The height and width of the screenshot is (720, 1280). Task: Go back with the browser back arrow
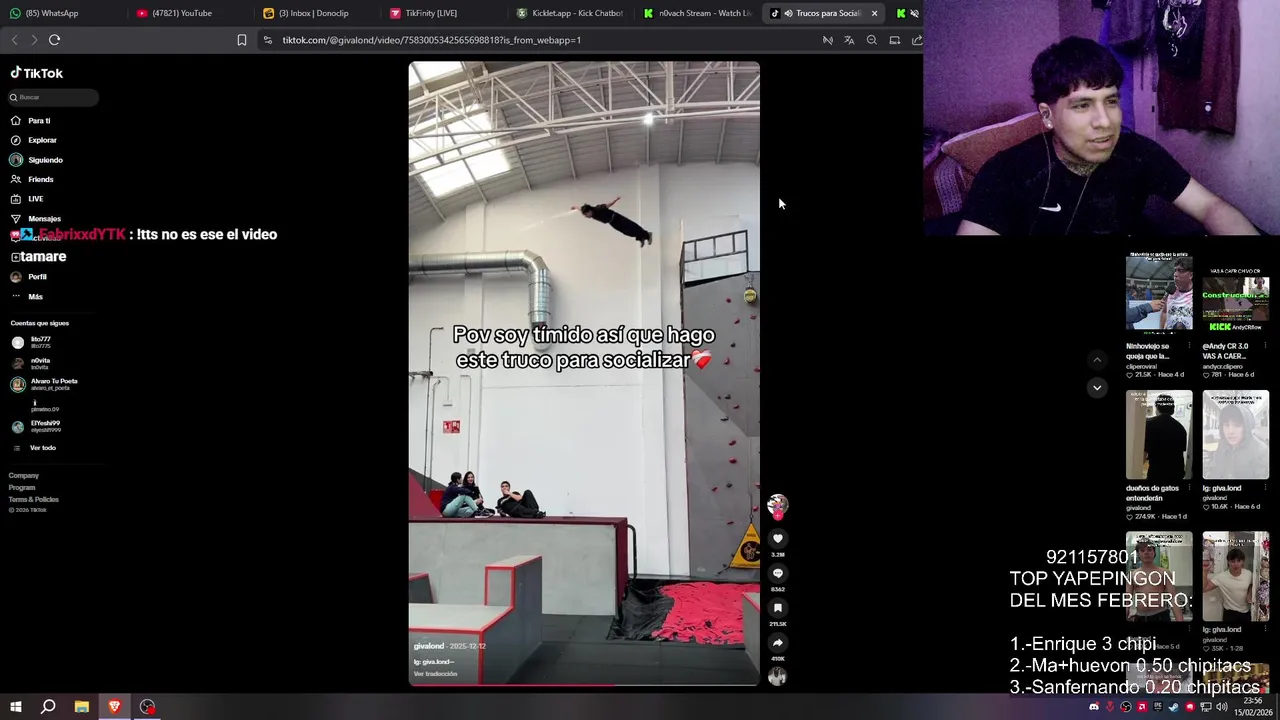pos(14,40)
